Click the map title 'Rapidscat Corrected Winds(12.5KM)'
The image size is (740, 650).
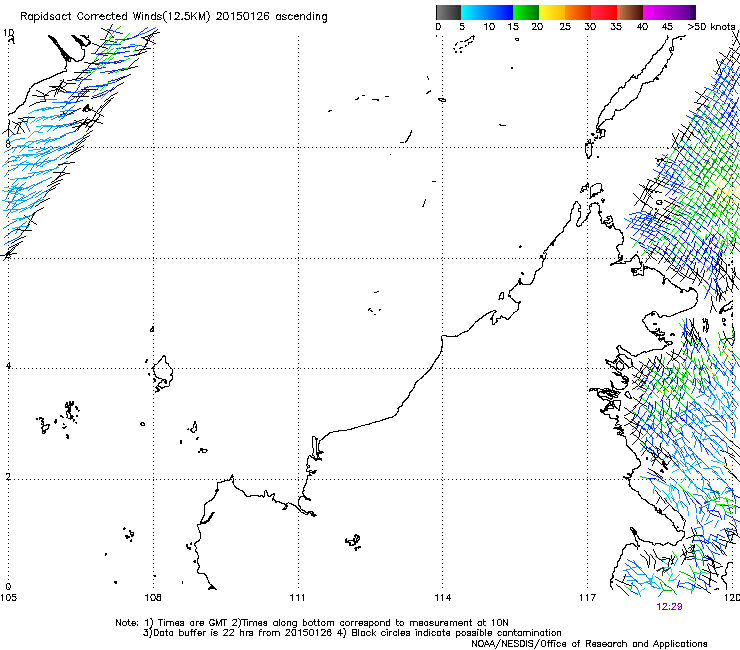click(115, 17)
